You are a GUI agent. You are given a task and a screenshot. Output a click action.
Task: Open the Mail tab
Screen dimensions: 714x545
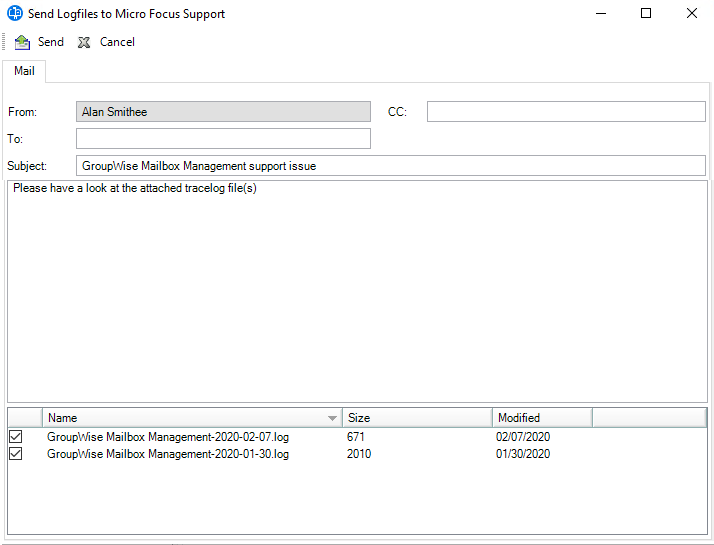pyautogui.click(x=24, y=71)
